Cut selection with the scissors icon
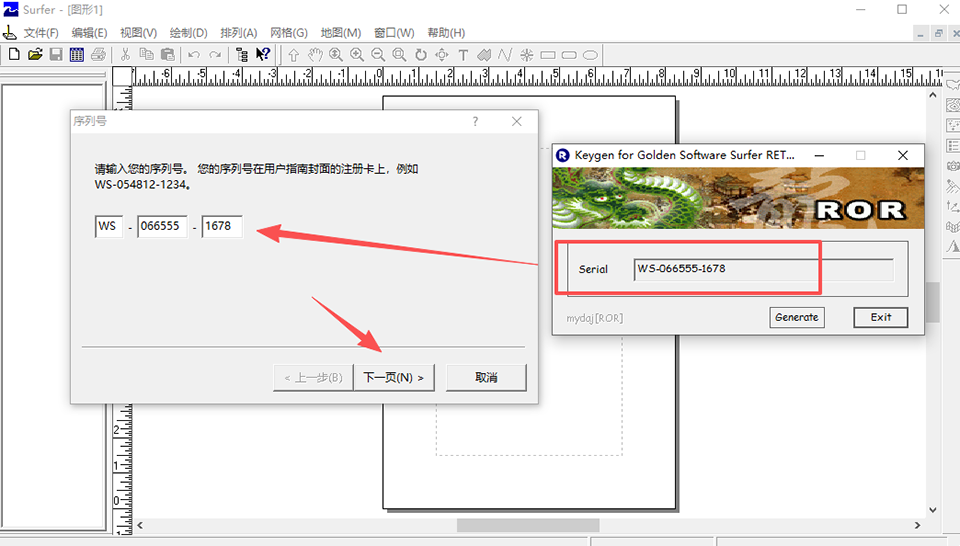The image size is (960, 546). click(x=125, y=54)
